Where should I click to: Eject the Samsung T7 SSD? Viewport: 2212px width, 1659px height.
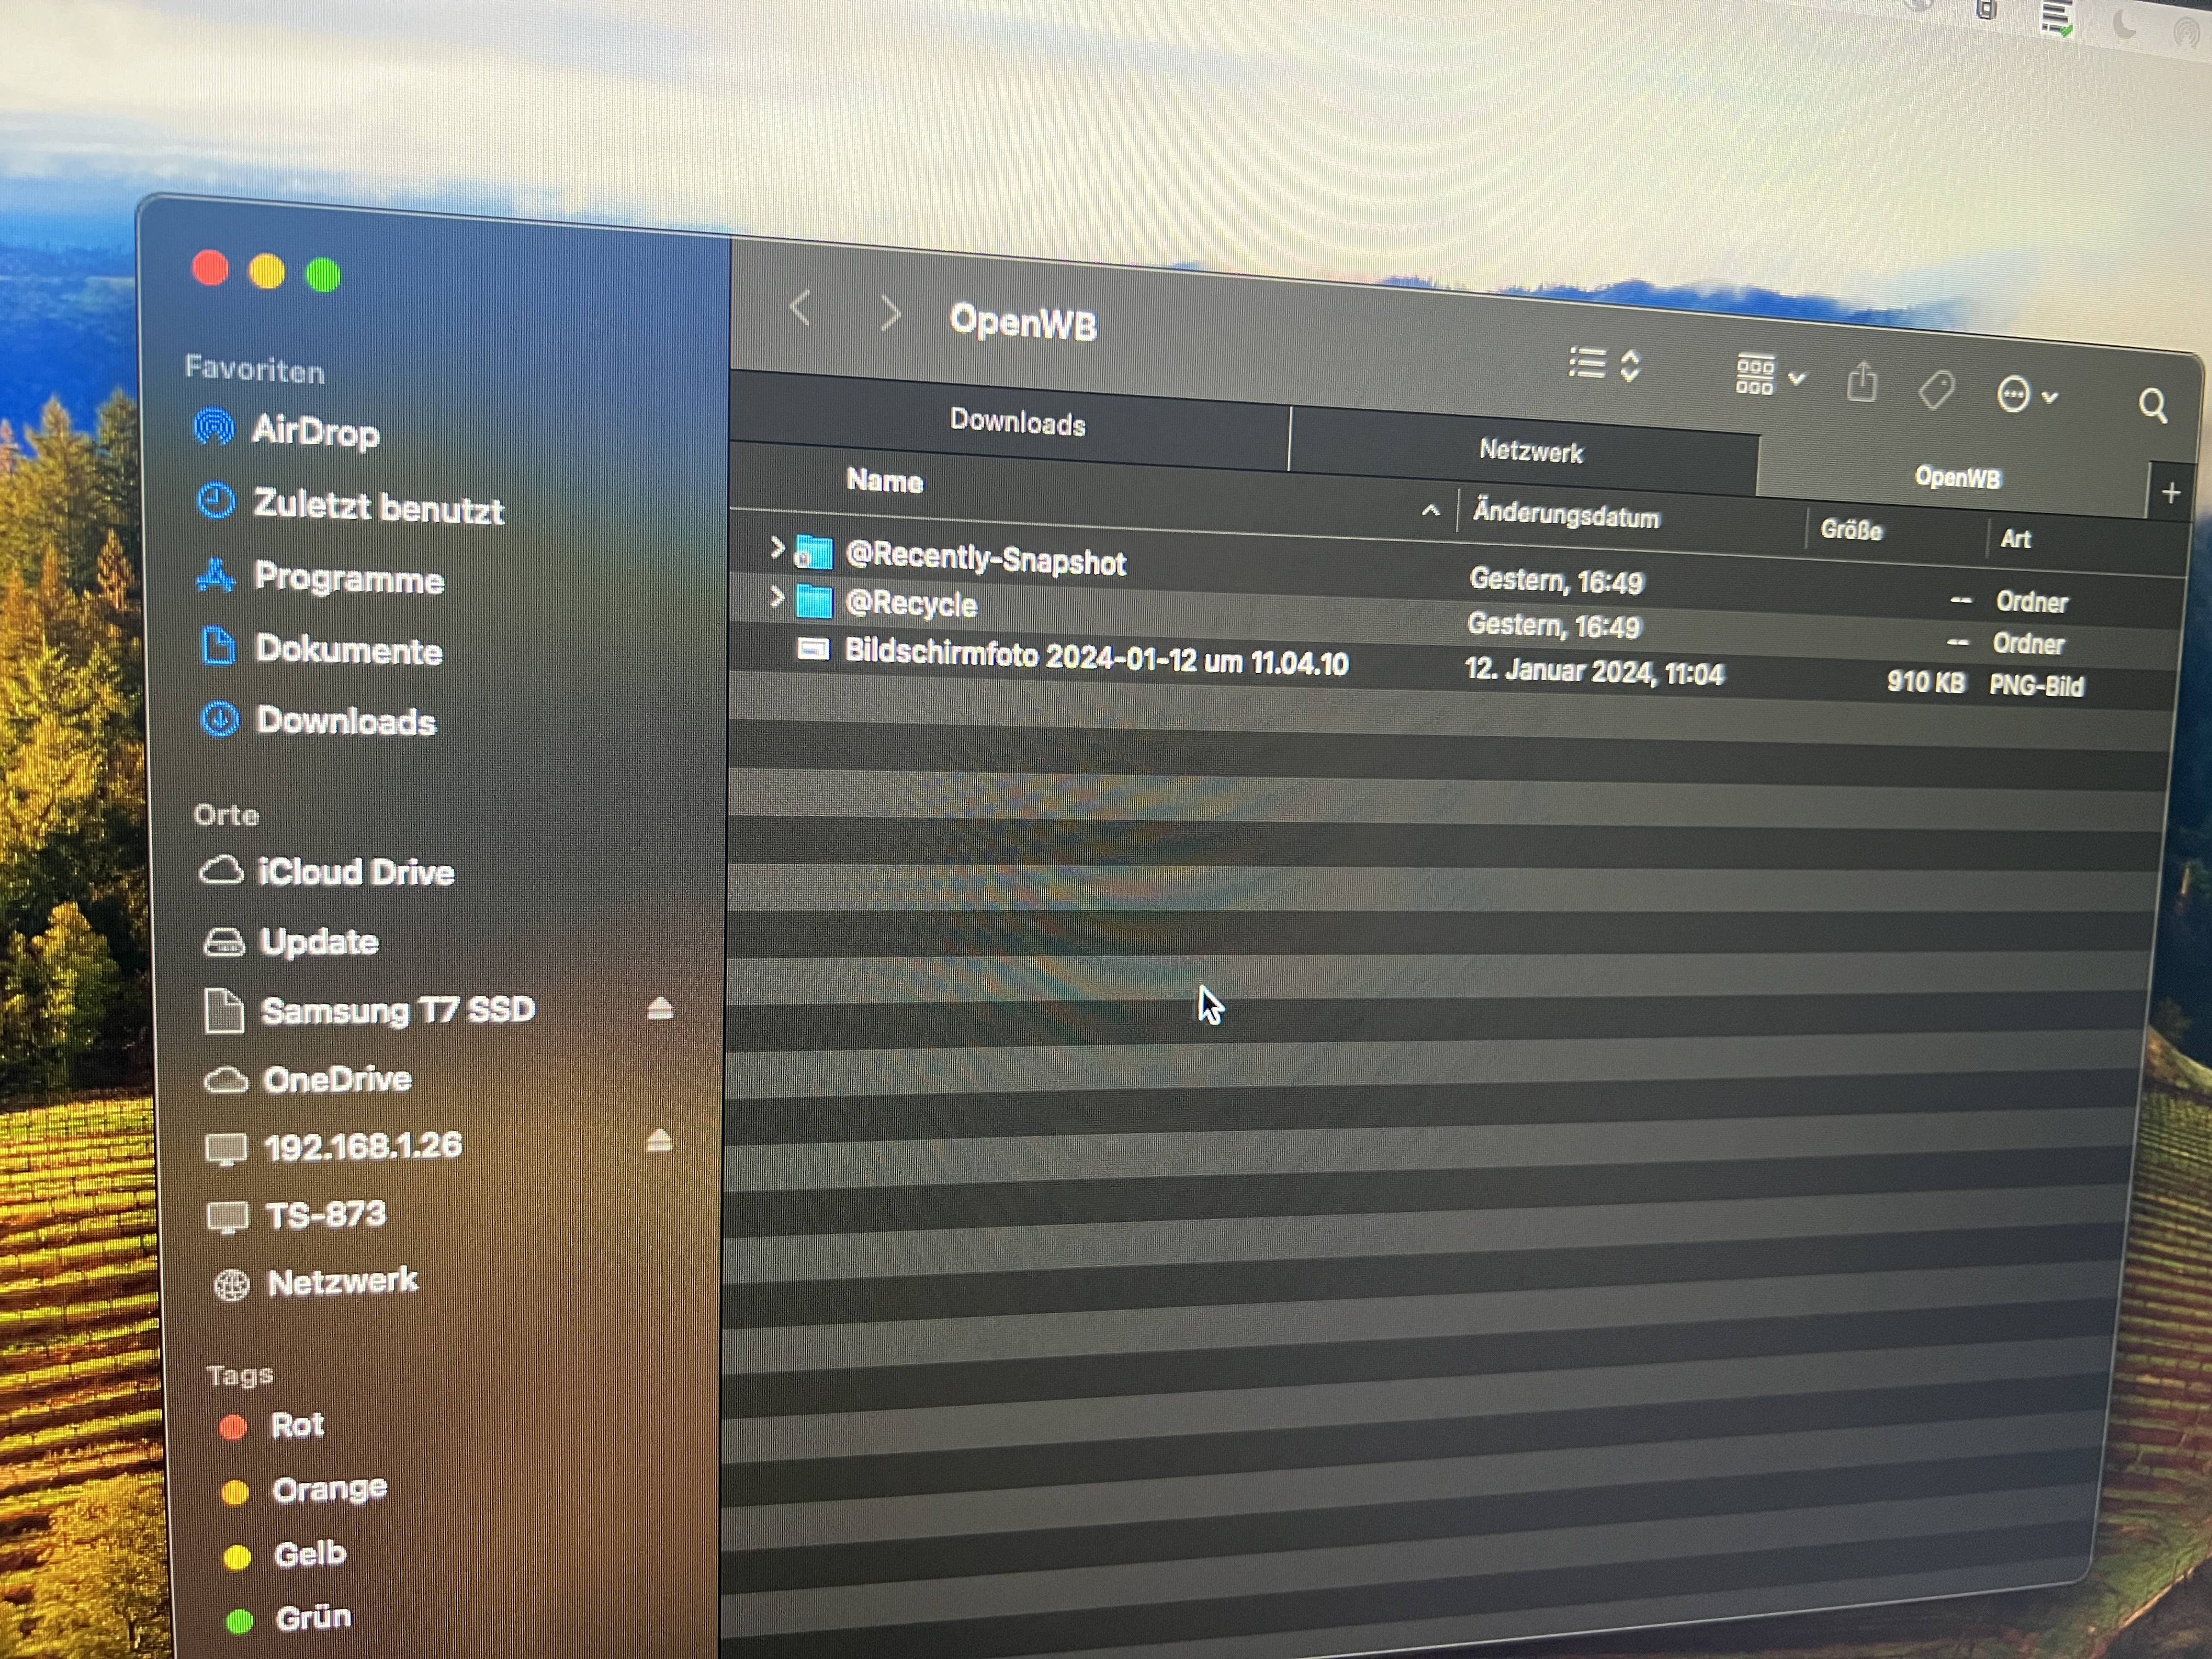tap(659, 1009)
